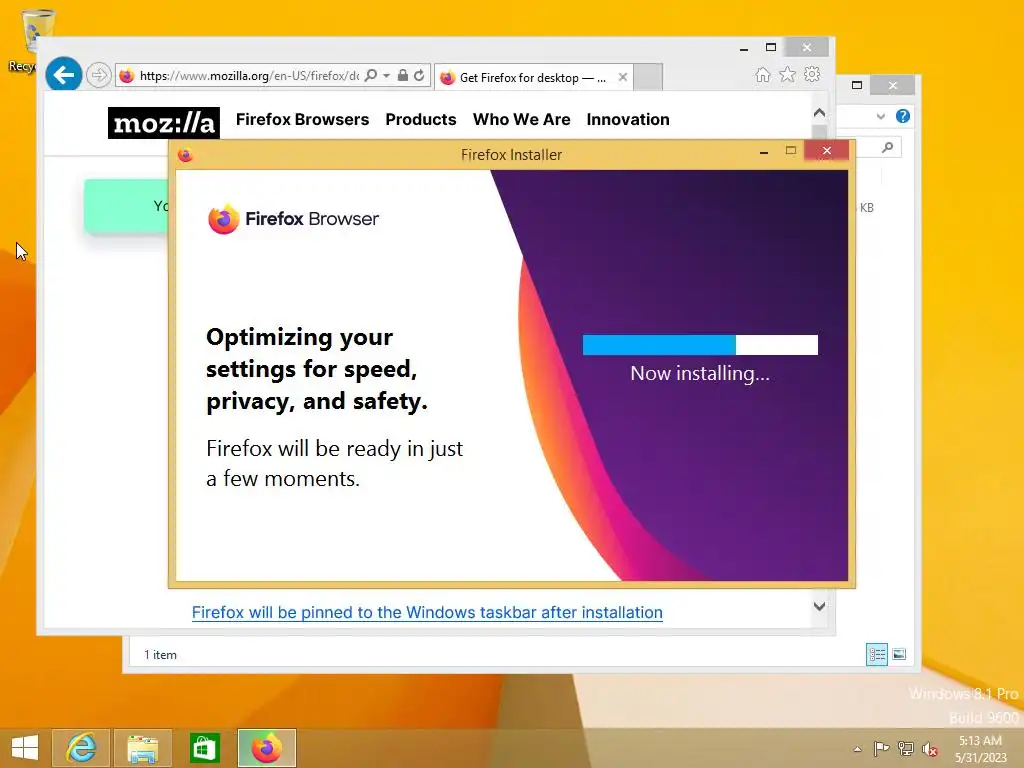The image size is (1024, 768).
Task: Close the Firefox Installer window
Action: click(827, 151)
